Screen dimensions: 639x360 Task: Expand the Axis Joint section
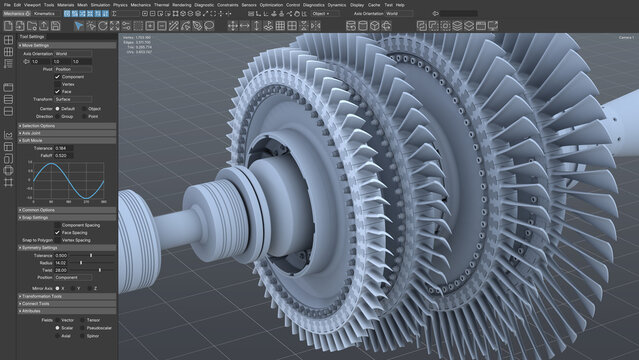tap(67, 133)
